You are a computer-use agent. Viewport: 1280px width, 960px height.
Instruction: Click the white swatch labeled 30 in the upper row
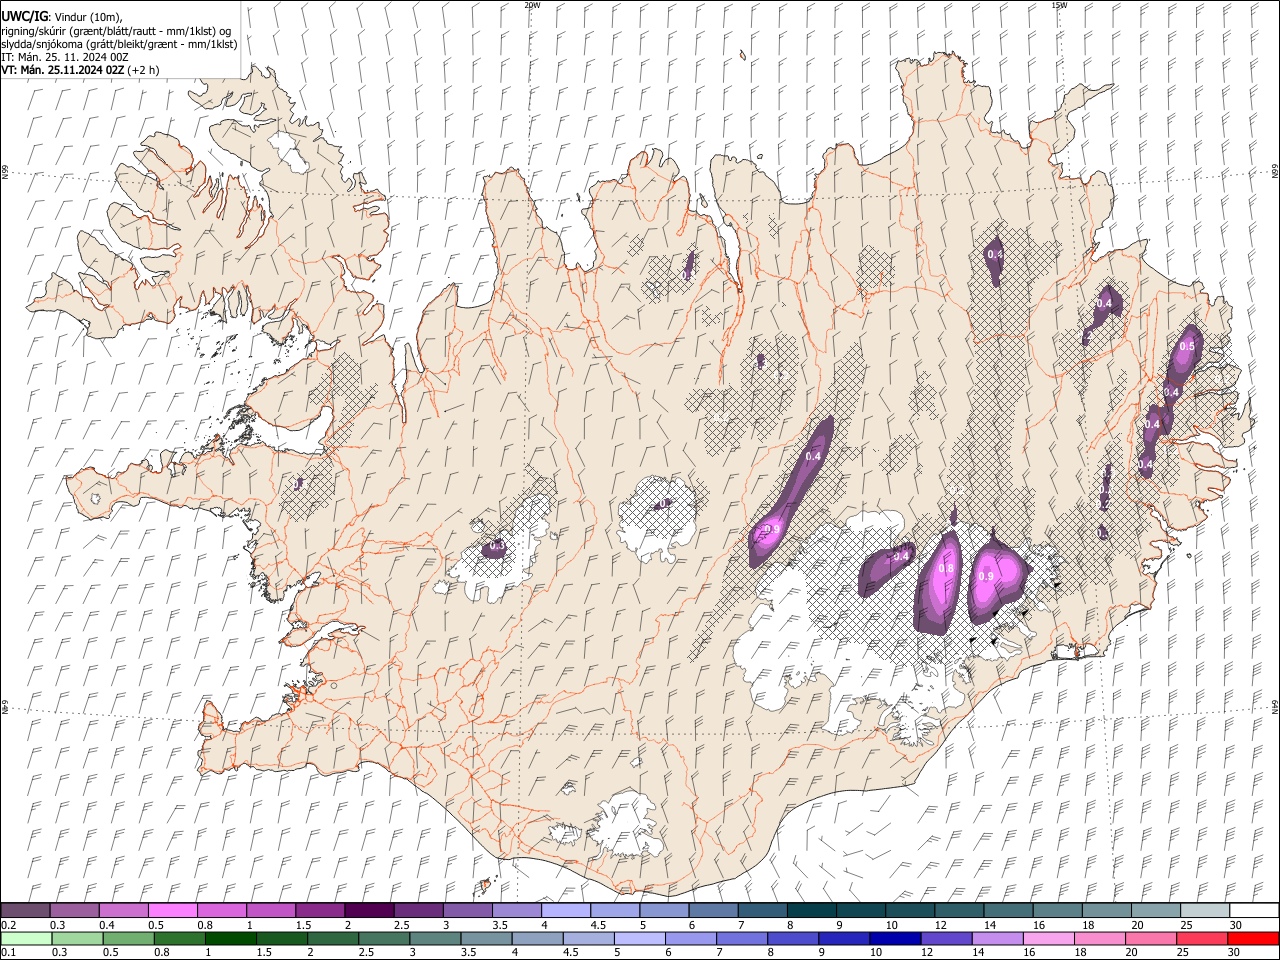pos(1254,910)
